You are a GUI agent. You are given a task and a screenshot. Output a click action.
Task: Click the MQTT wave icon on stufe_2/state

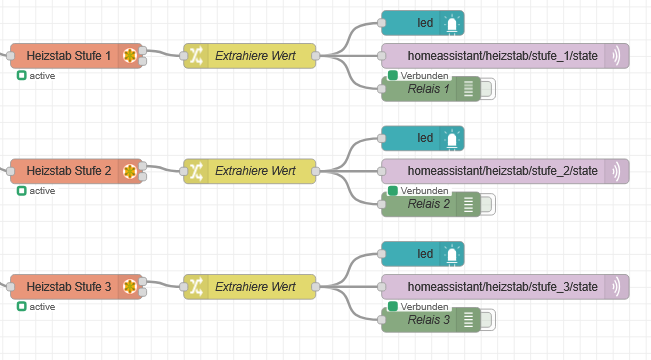[617, 171]
